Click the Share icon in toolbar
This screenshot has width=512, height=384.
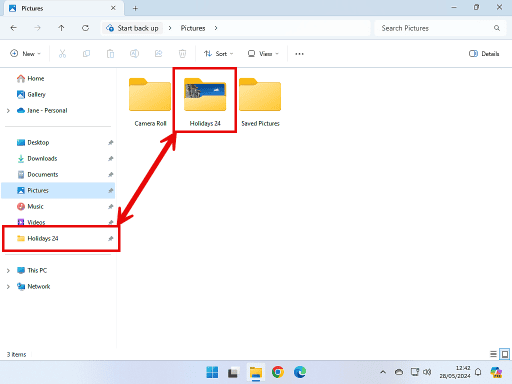[158, 54]
